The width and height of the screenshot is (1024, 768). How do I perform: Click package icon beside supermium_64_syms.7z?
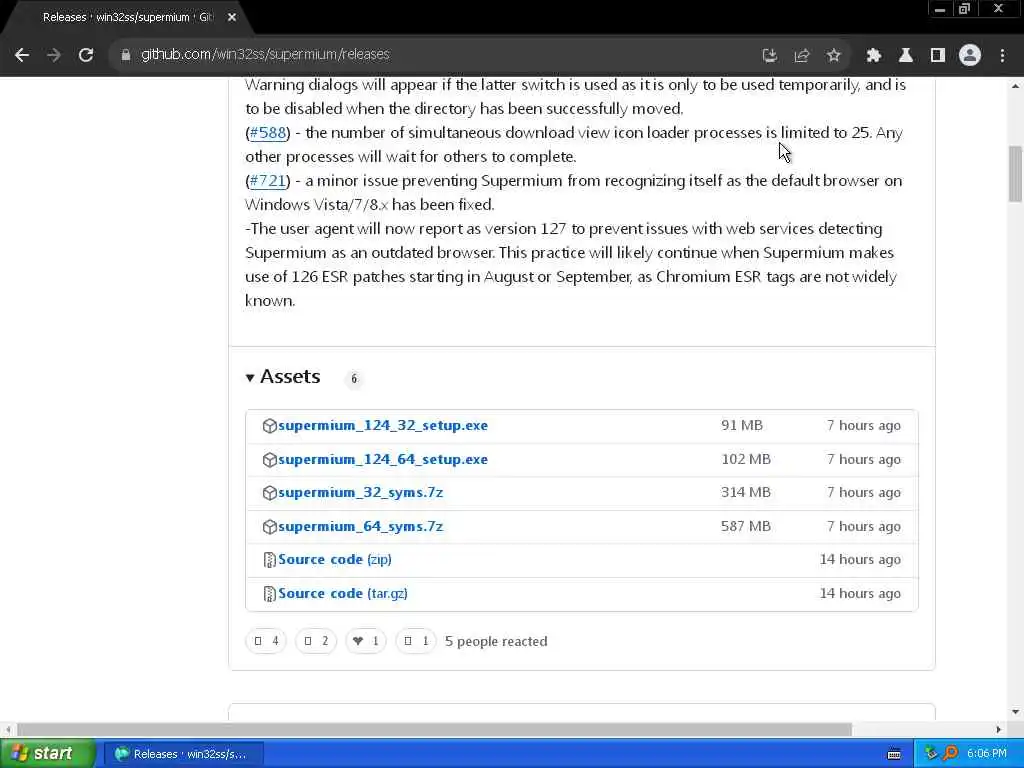269,526
